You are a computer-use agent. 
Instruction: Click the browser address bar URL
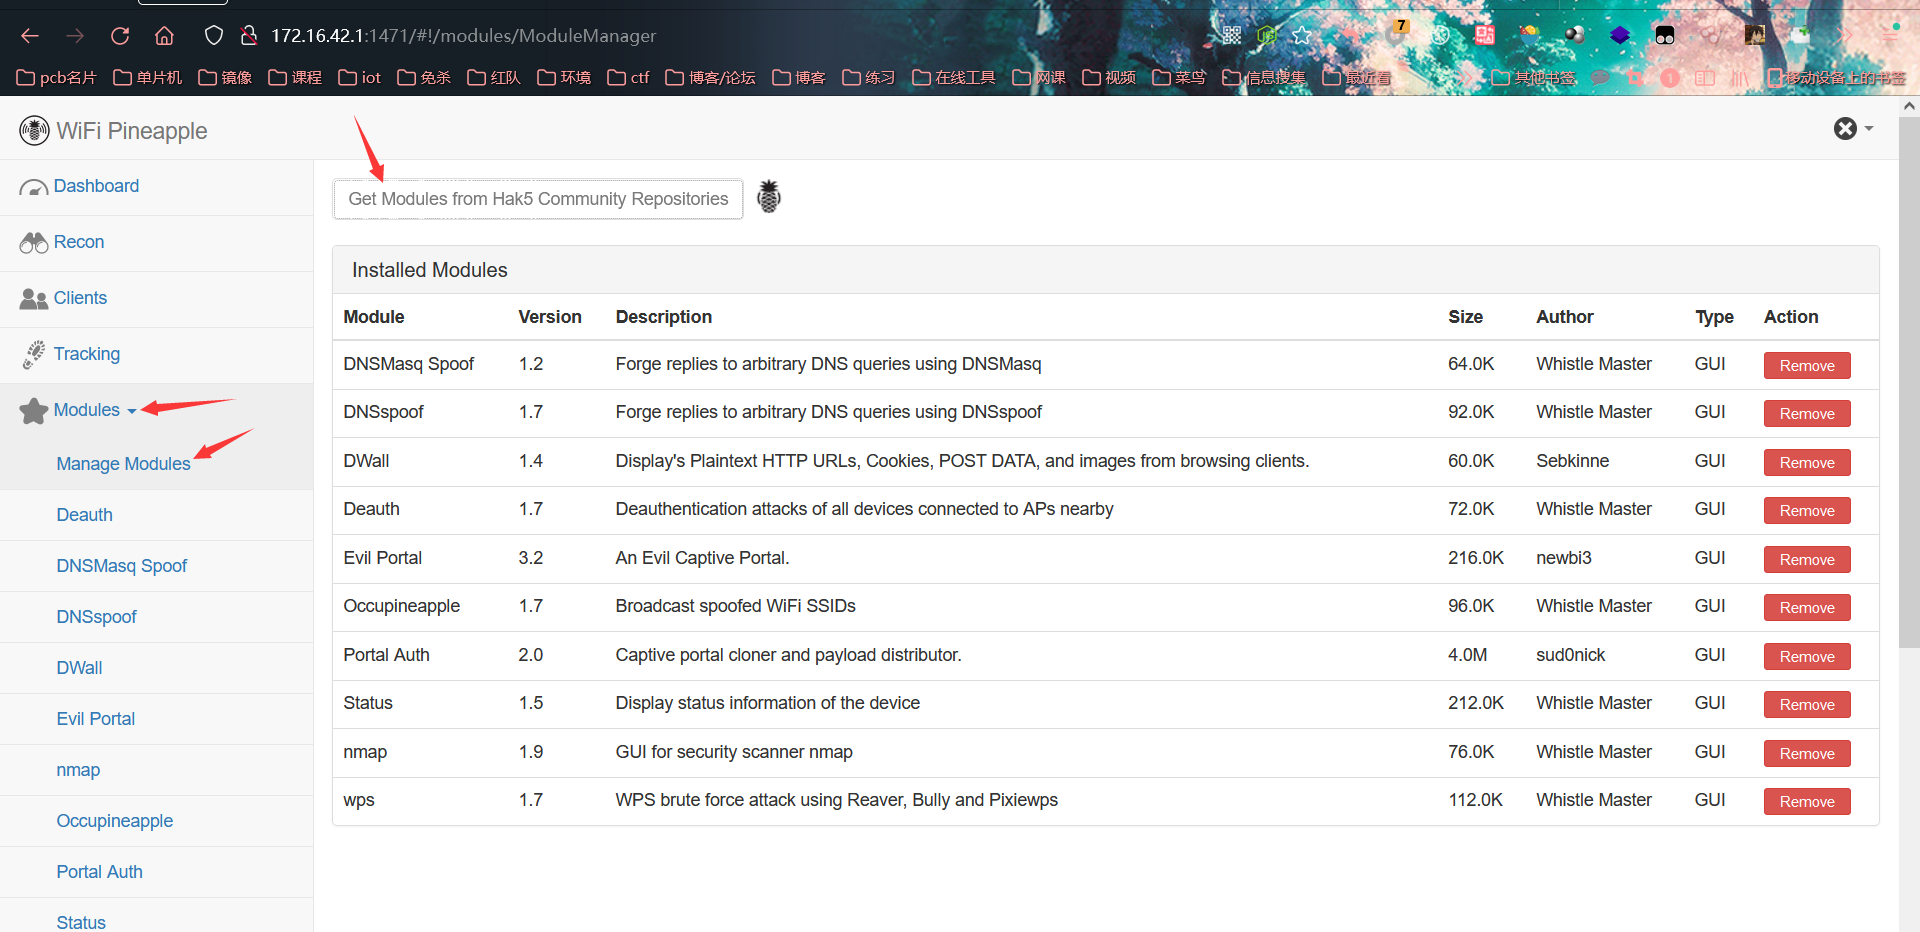[463, 36]
